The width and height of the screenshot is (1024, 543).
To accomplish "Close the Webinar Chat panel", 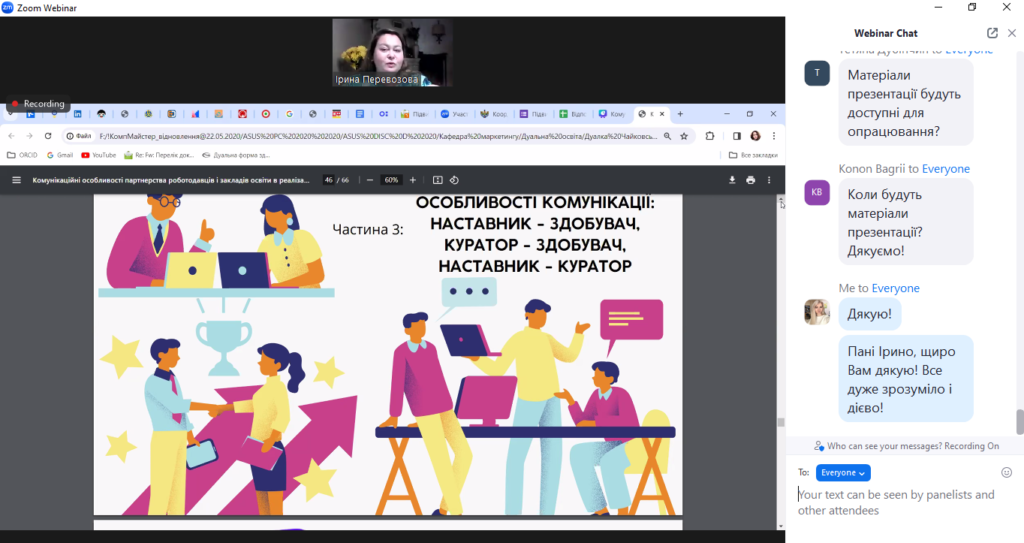I will coord(1010,33).
